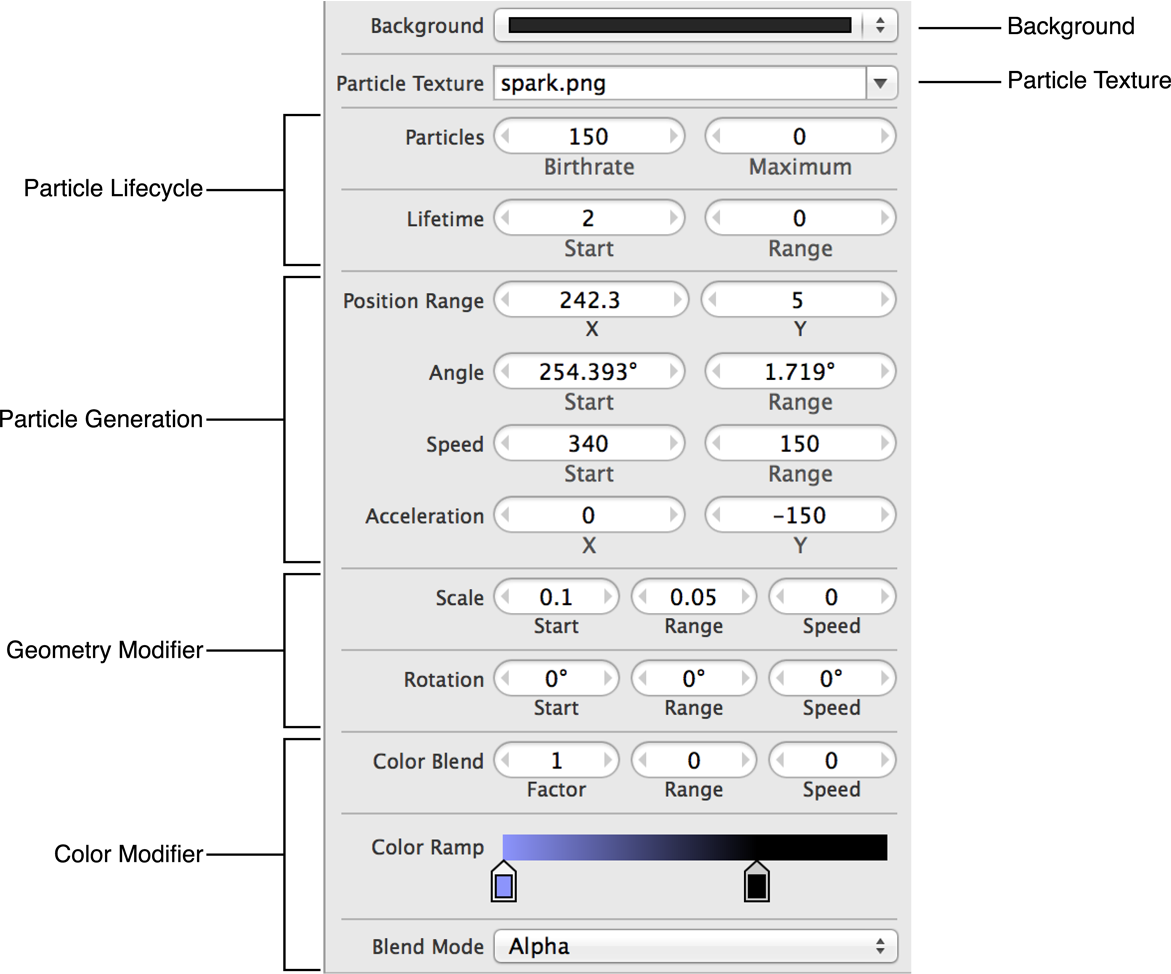Screen dimensions: 1171x974
Task: Increase the Lifetime Range value
Action: [886, 218]
